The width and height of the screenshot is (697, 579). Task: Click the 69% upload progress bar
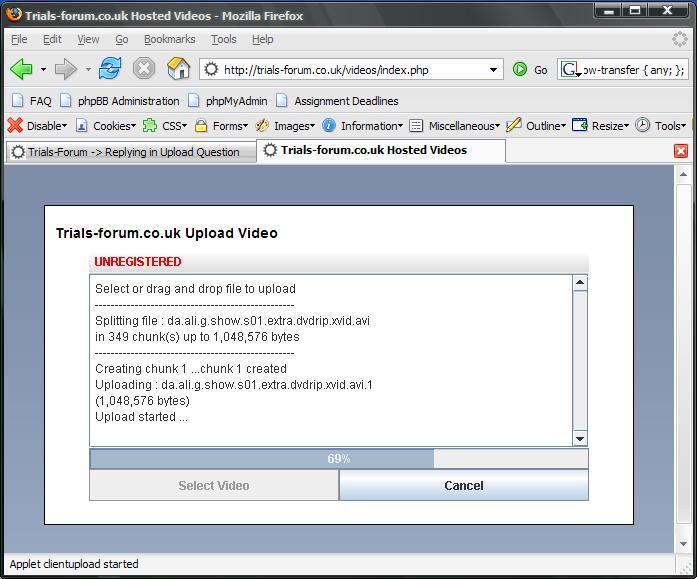tap(339, 459)
